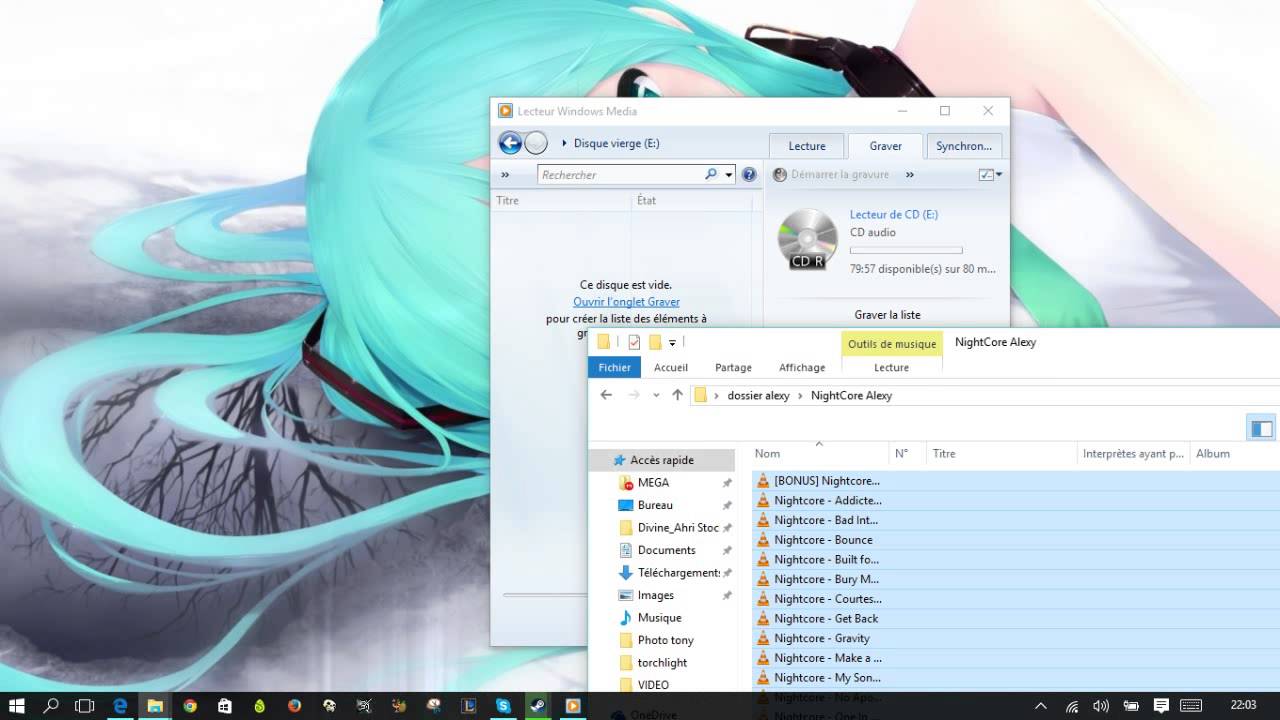Open Google Chrome from the taskbar
Image resolution: width=1280 pixels, height=720 pixels.
[190, 705]
